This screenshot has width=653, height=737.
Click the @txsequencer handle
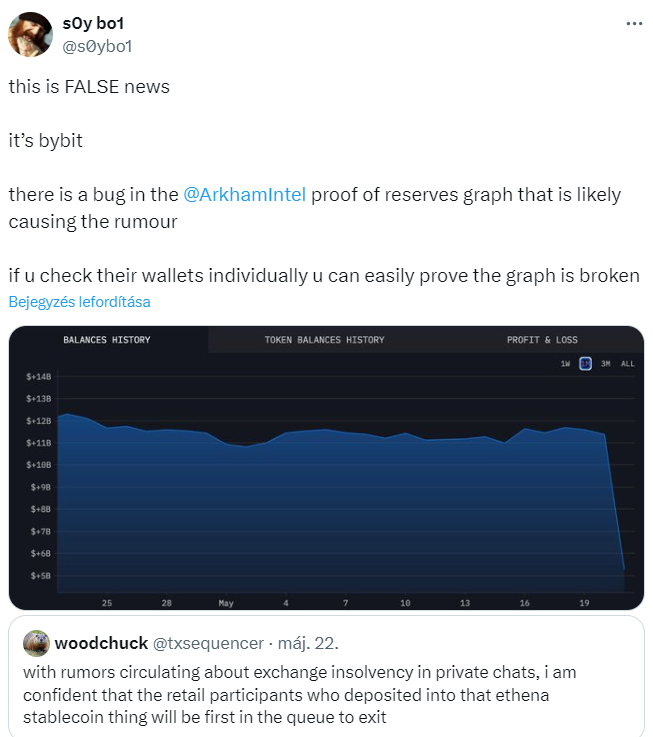[208, 643]
